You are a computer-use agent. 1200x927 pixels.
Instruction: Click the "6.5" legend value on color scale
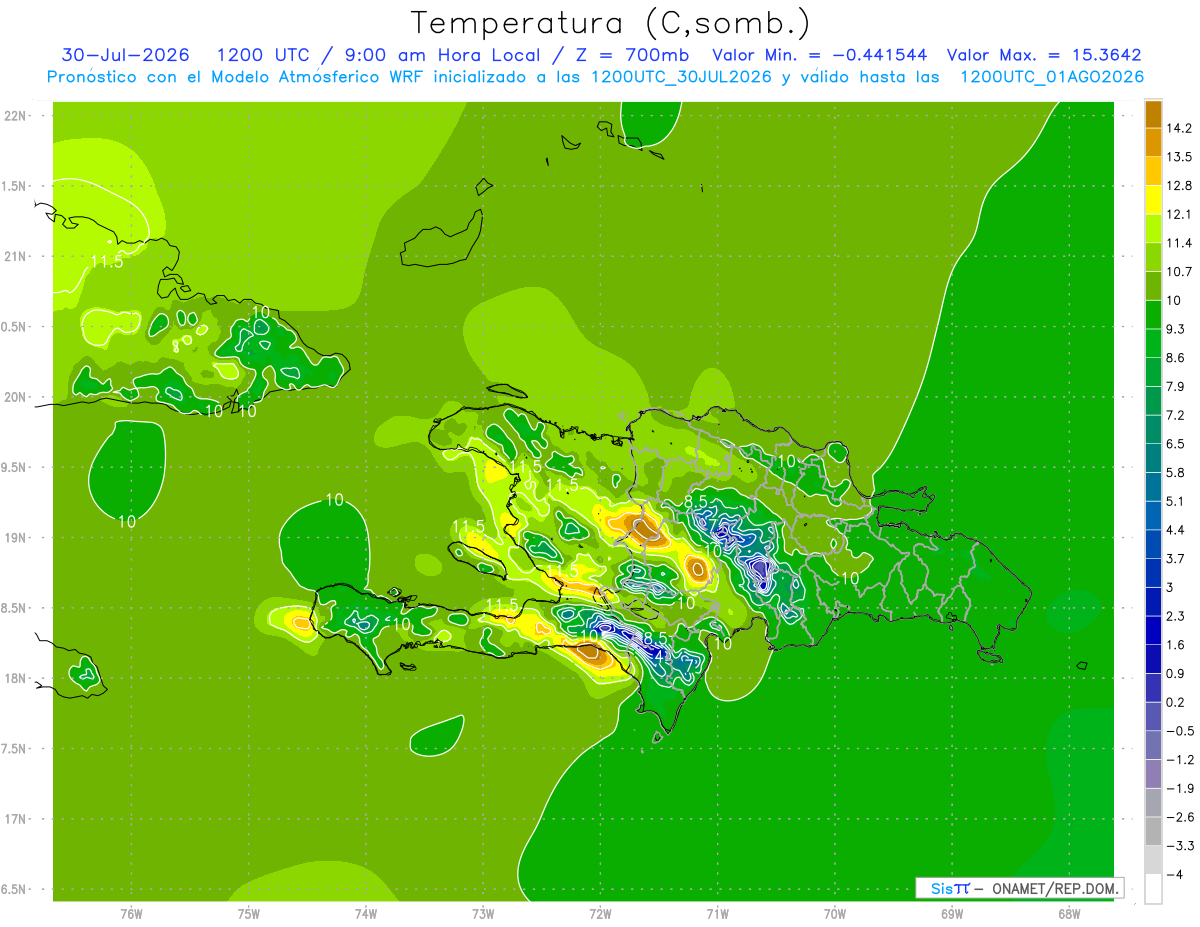point(1176,444)
